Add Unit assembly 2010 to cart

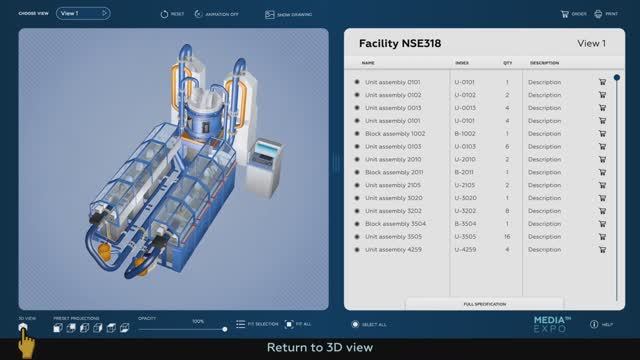602,159
